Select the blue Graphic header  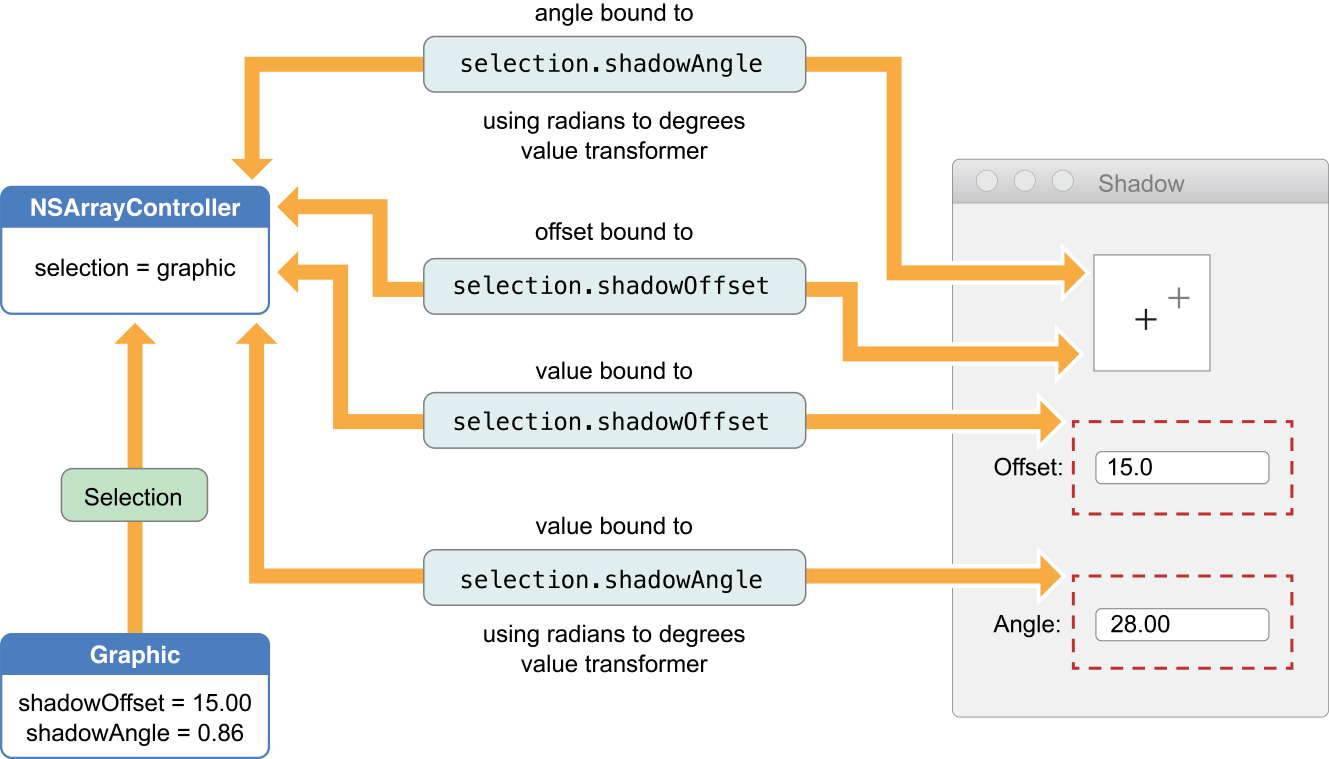[135, 655]
